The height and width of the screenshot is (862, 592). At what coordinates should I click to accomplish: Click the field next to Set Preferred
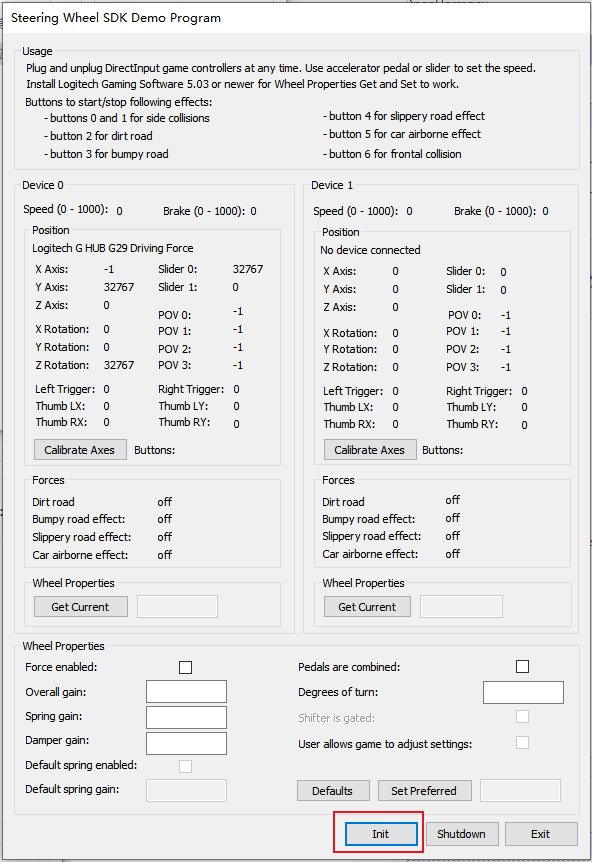pos(521,791)
